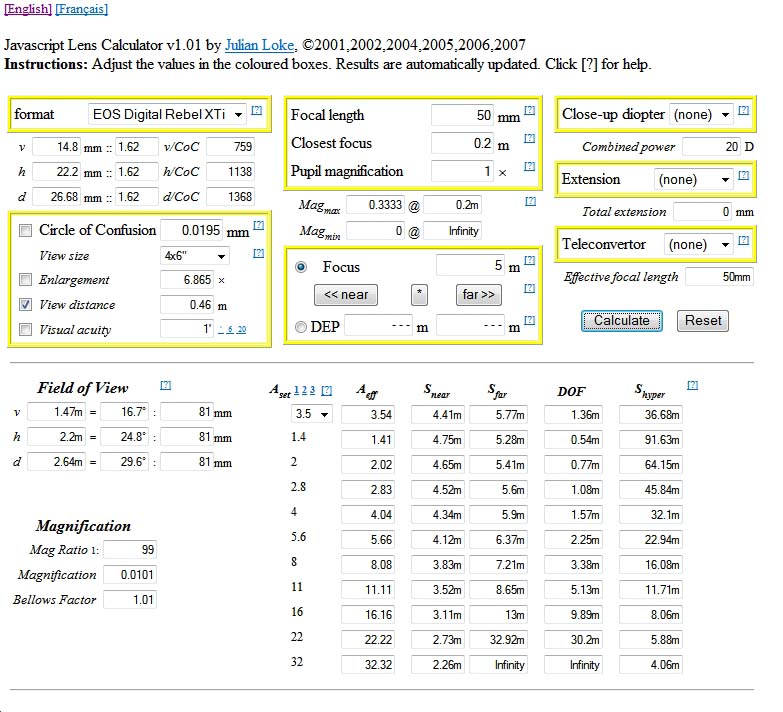Open the camera format dropdown
Image resolution: width=783 pixels, height=712 pixels.
click(167, 115)
